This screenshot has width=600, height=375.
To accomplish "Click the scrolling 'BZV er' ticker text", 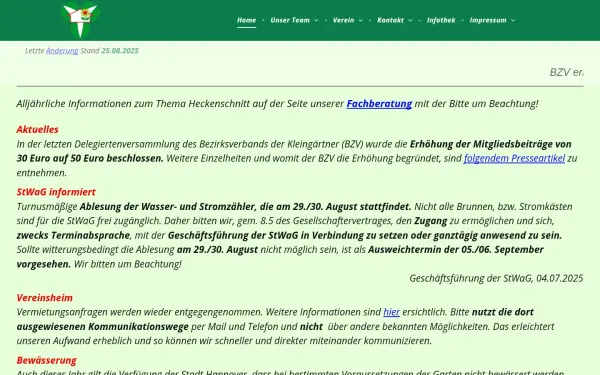I will (566, 72).
